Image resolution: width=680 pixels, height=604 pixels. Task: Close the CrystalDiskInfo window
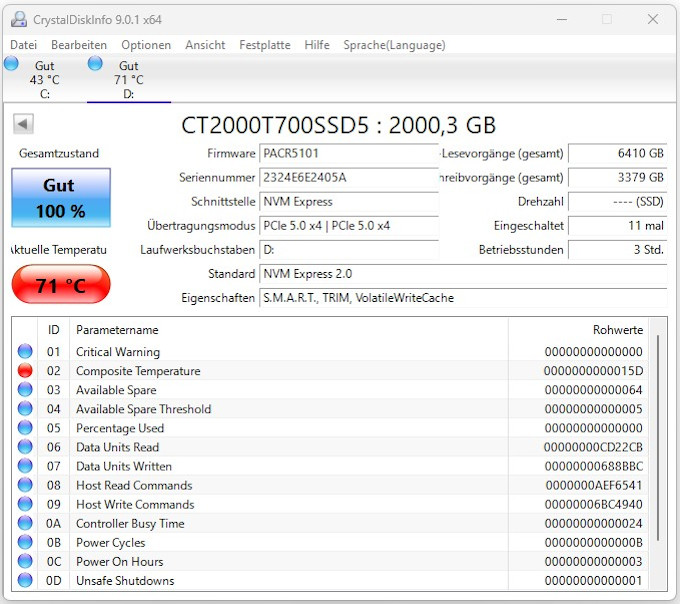point(653,19)
